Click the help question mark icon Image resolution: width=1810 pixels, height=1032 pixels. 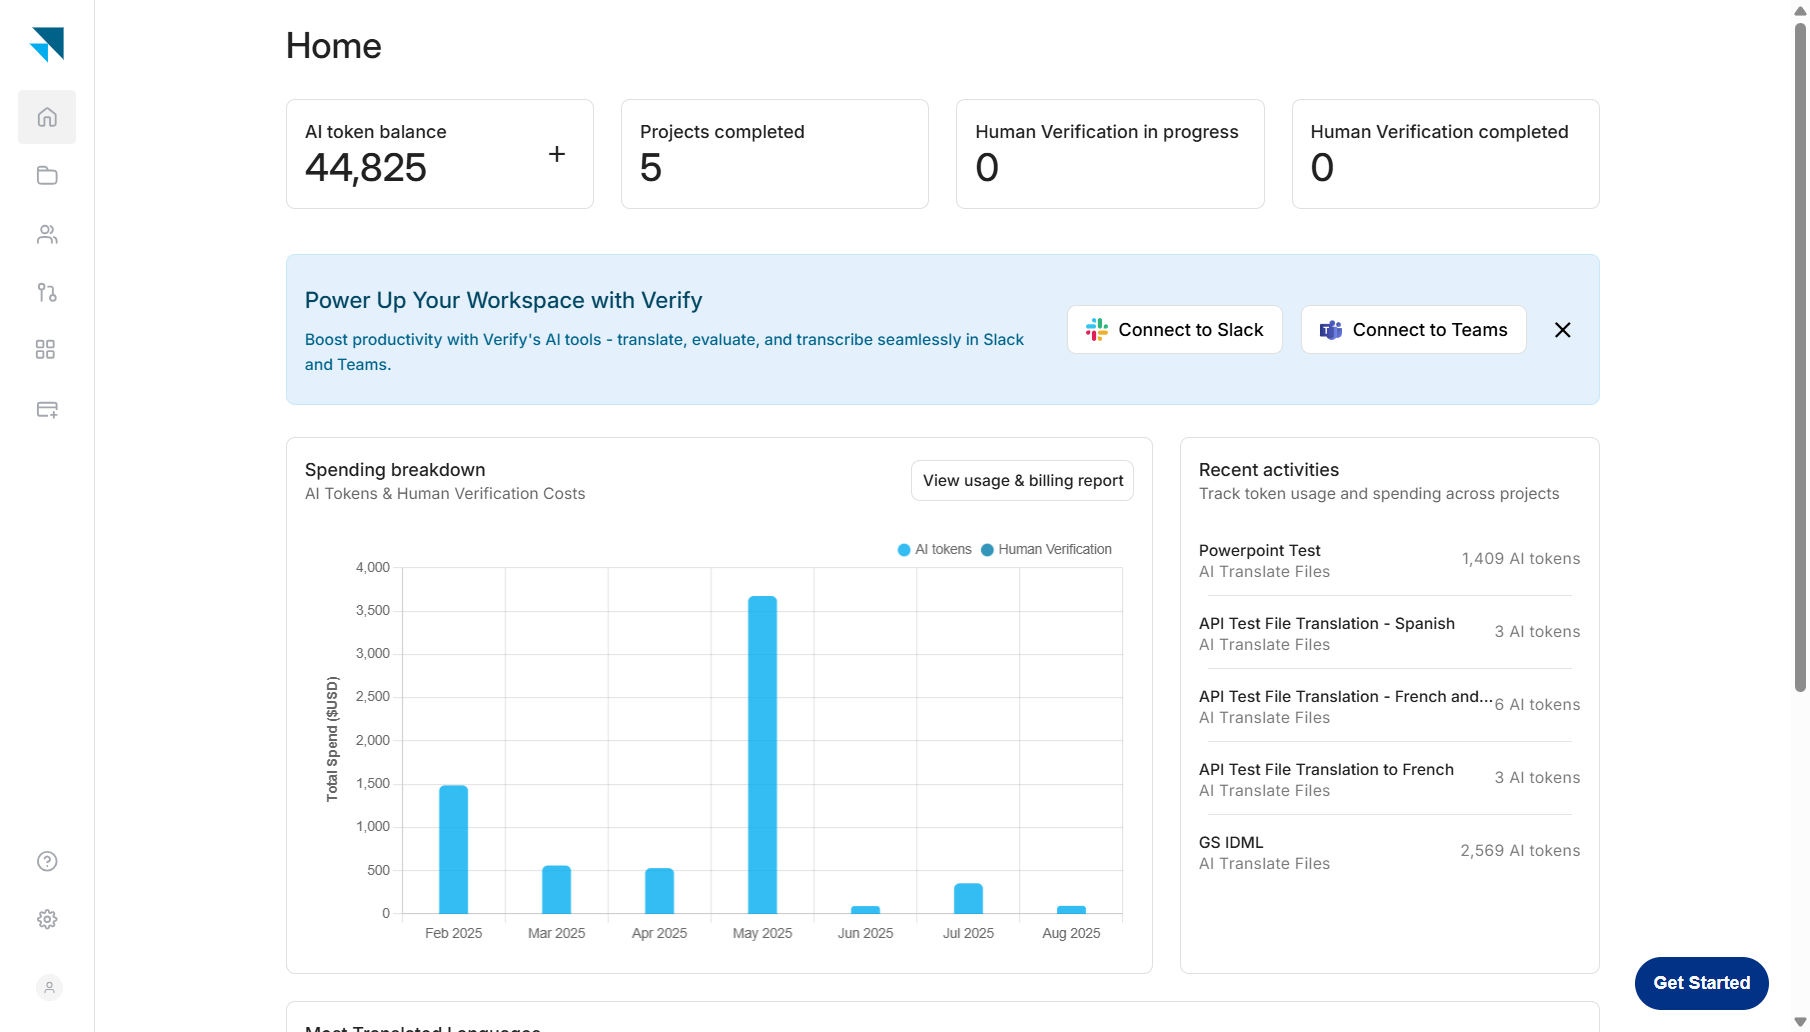point(47,861)
